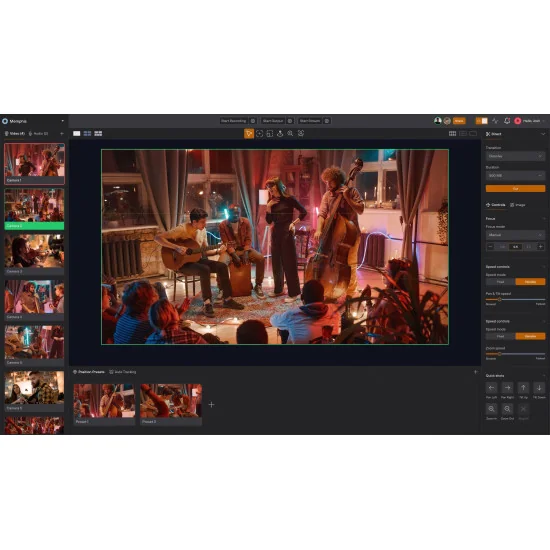Open the notifications bell icon
The width and height of the screenshot is (550, 550).
507,121
